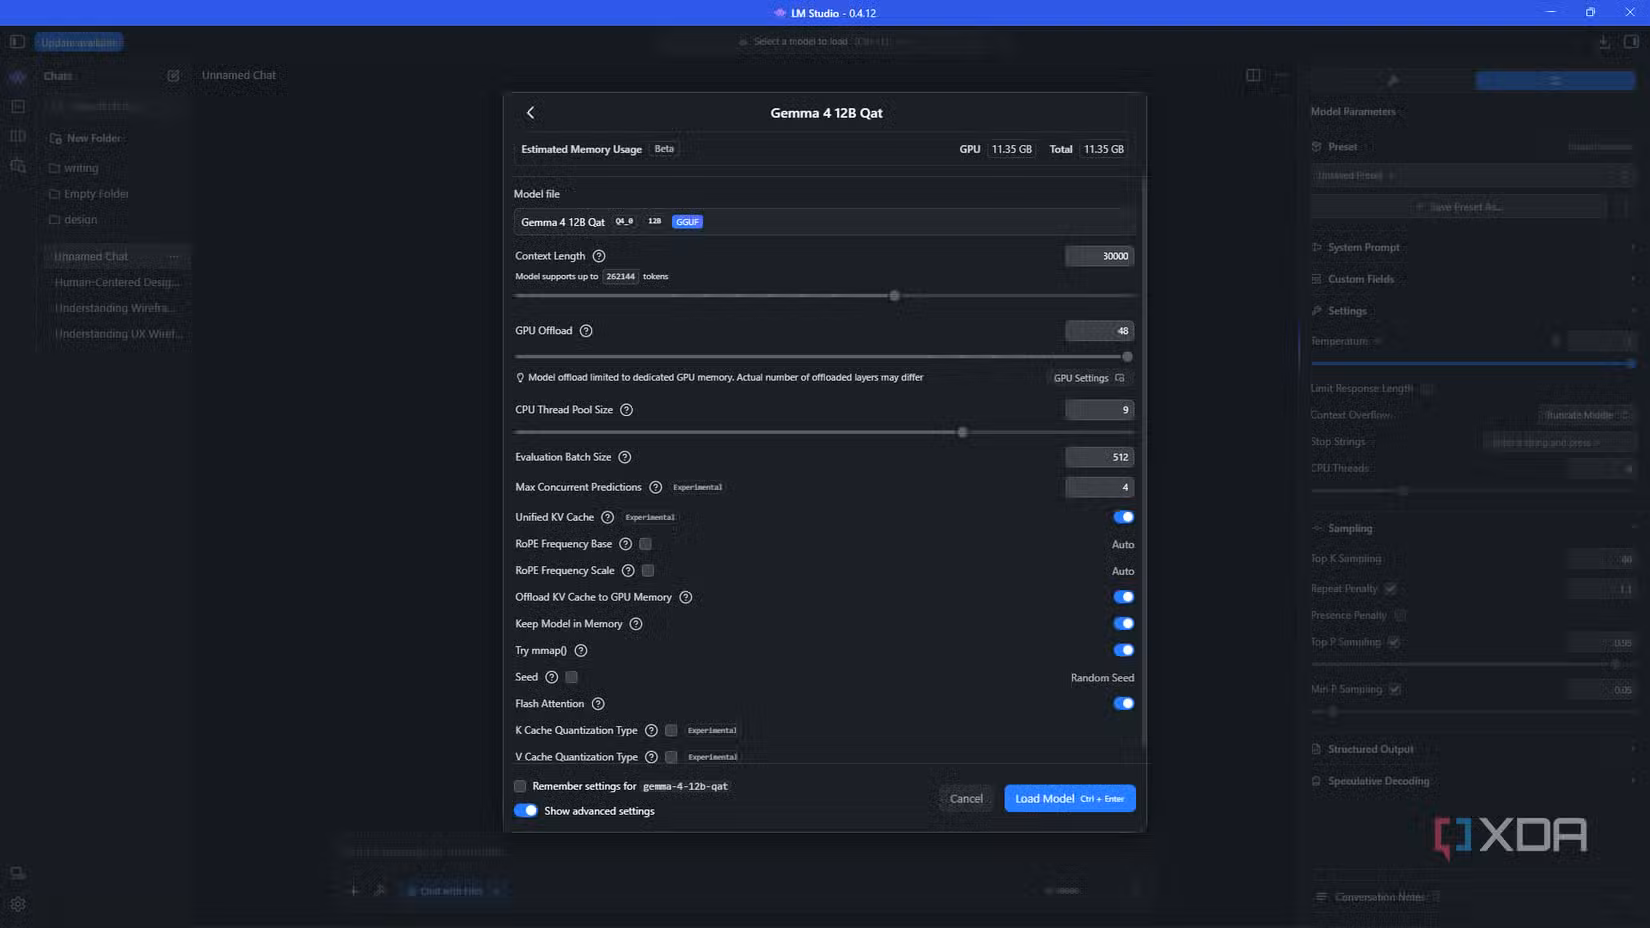
Task: Toggle Keep Model in Memory switch
Action: pyautogui.click(x=1123, y=624)
